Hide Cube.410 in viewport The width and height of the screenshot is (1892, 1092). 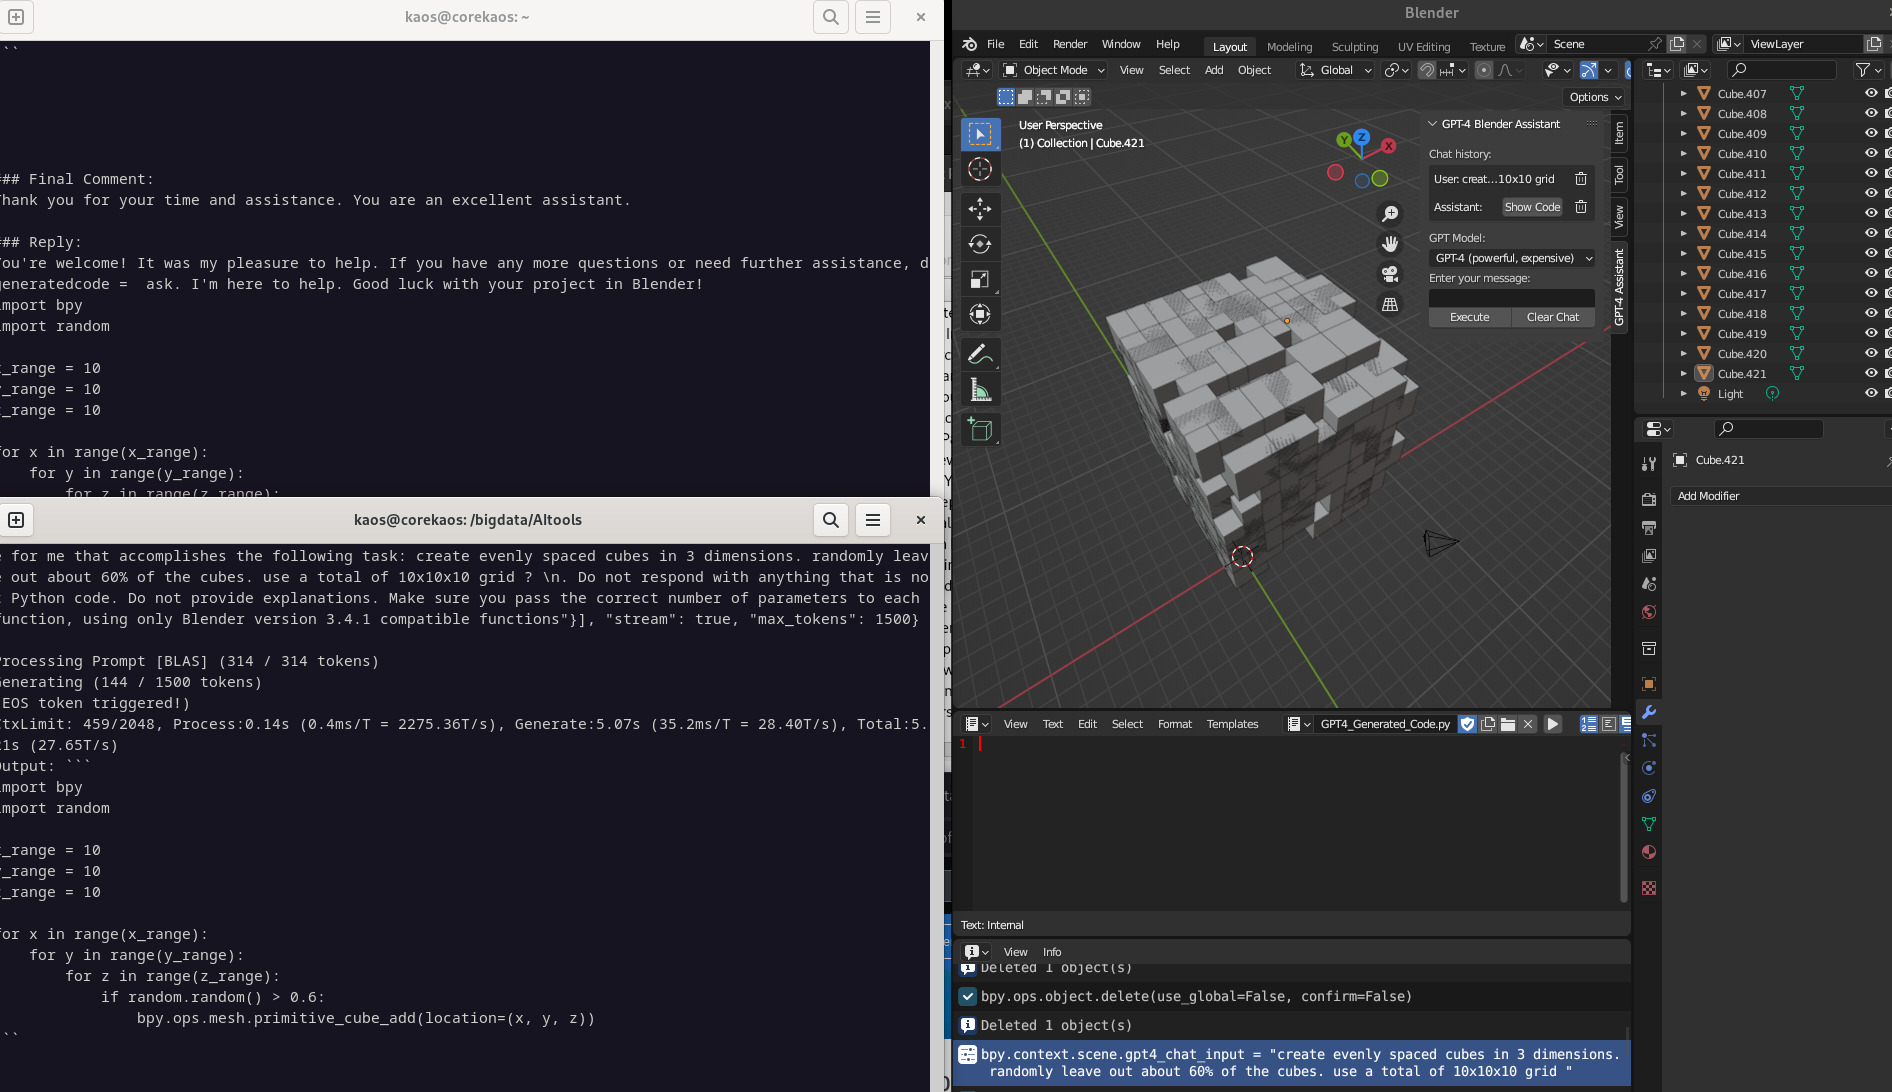[1871, 153]
